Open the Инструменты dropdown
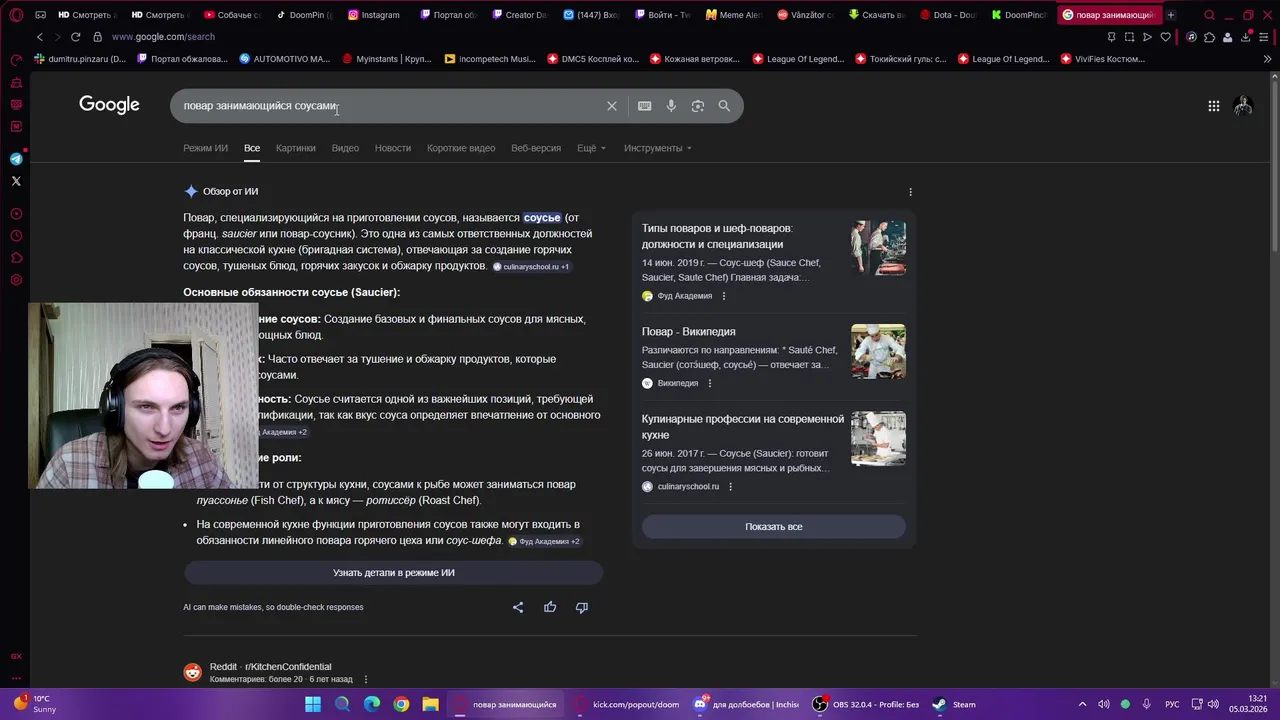The height and width of the screenshot is (720, 1280). point(658,148)
